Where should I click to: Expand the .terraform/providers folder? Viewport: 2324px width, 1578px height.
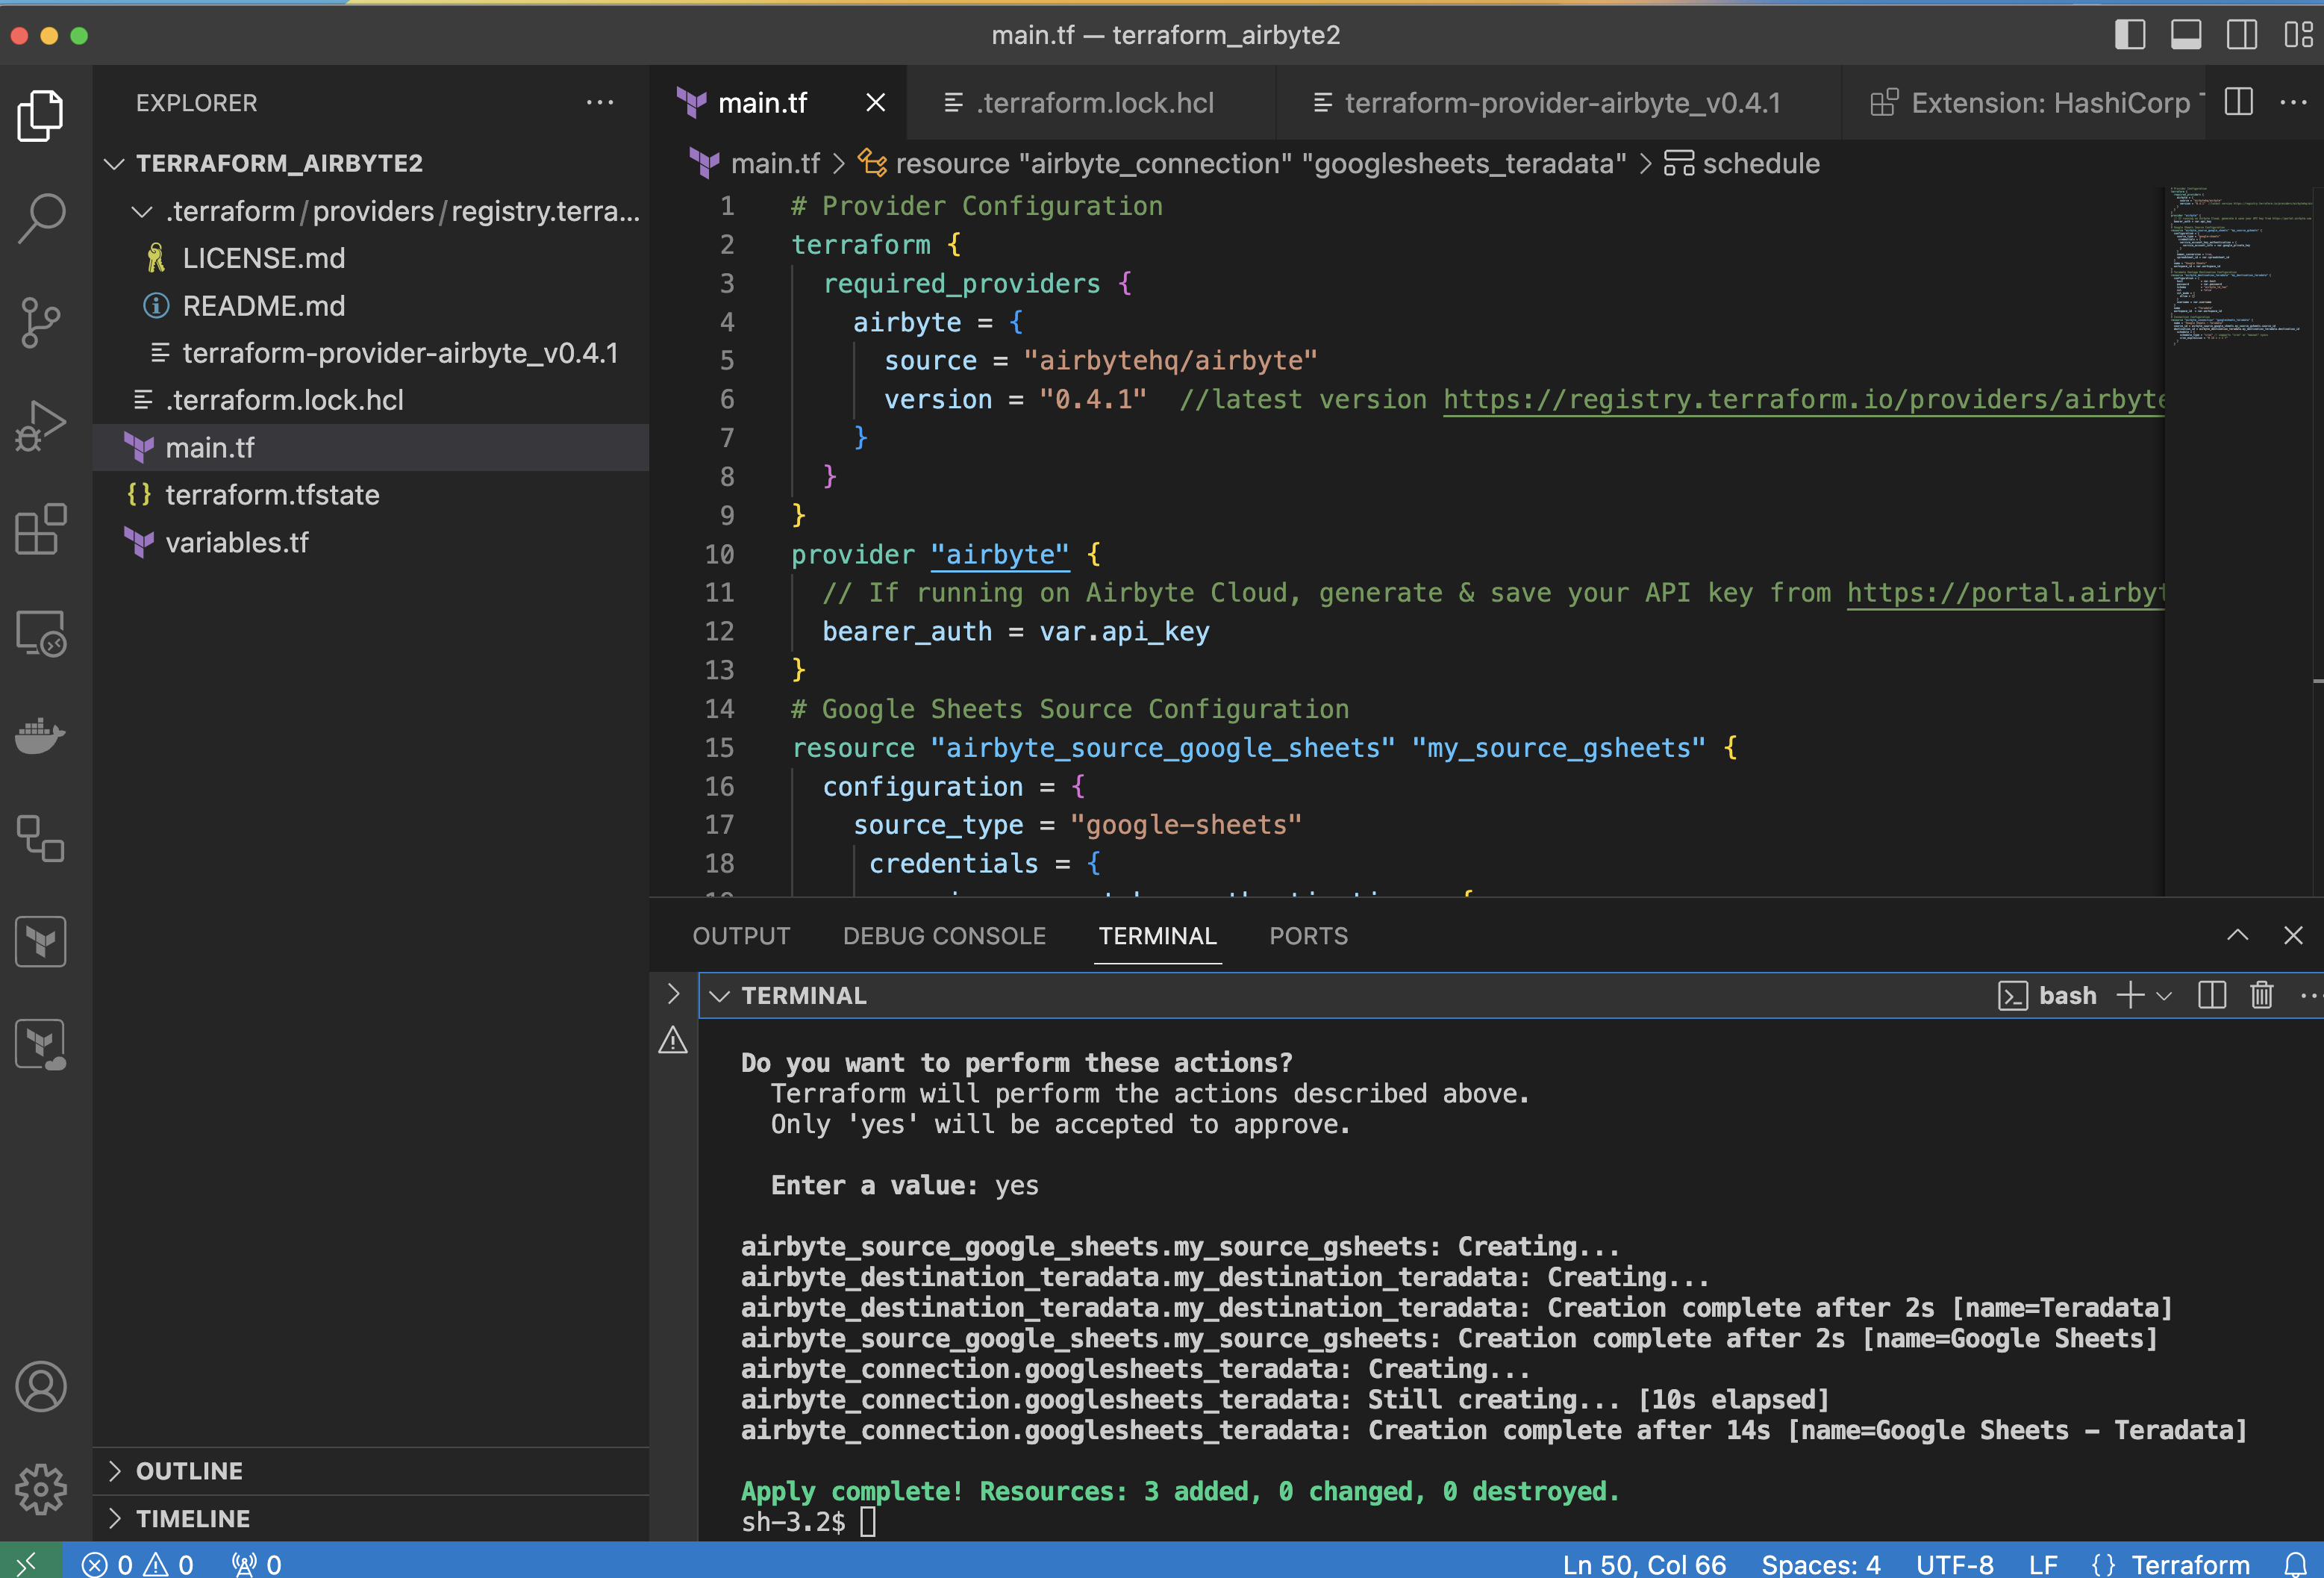pyautogui.click(x=352, y=210)
